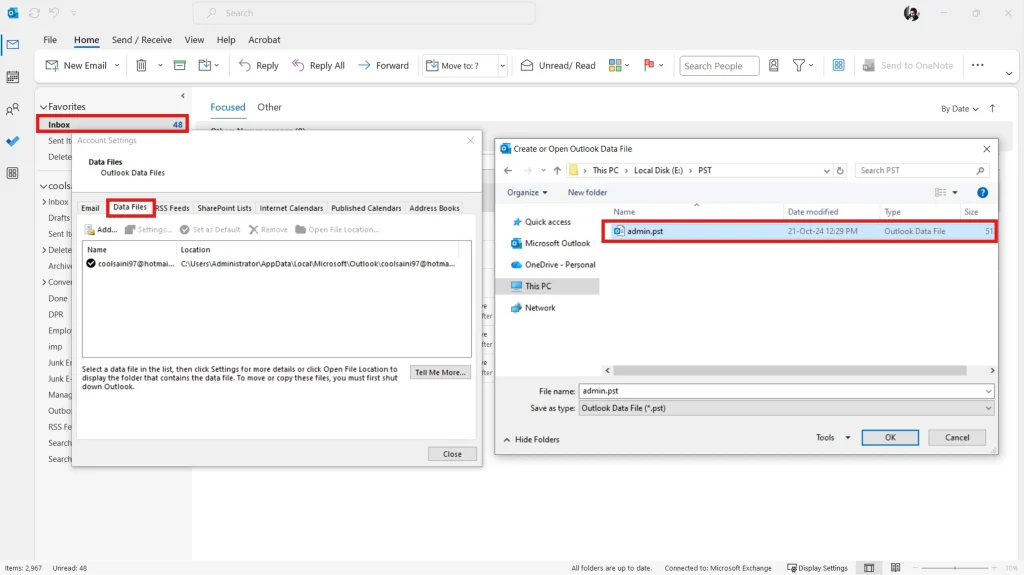
Task: Open the Mail view in the left rail
Action: (x=12, y=44)
